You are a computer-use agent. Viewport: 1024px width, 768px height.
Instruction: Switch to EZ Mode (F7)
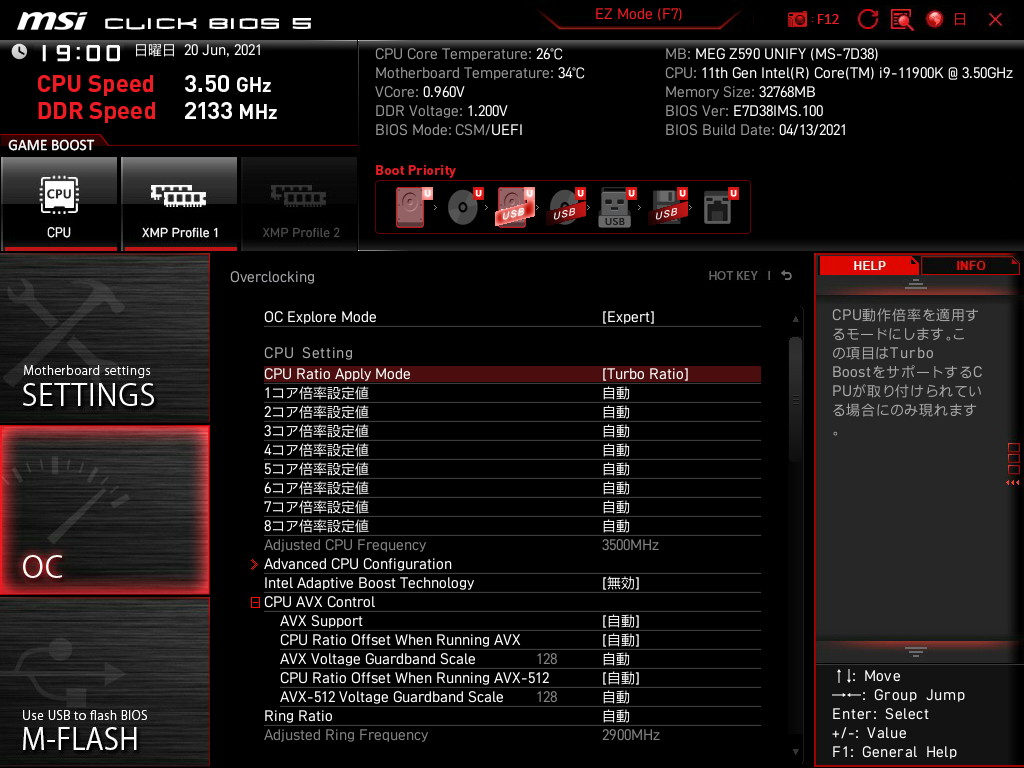[638, 14]
